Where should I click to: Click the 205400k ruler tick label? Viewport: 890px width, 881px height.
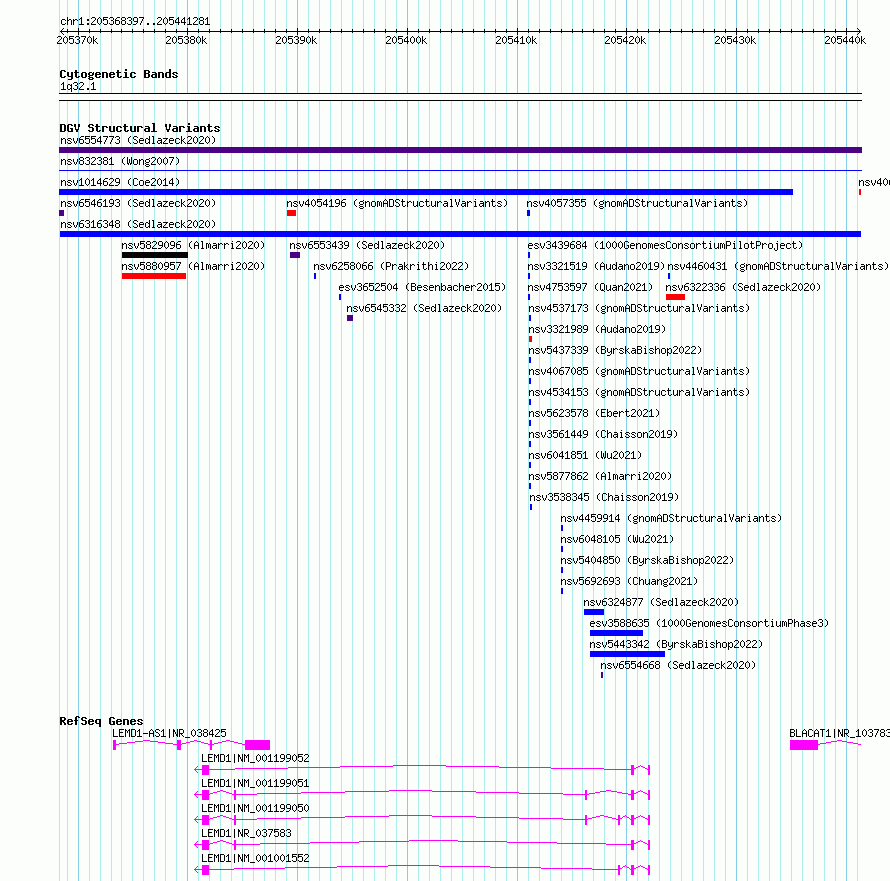pyautogui.click(x=406, y=40)
